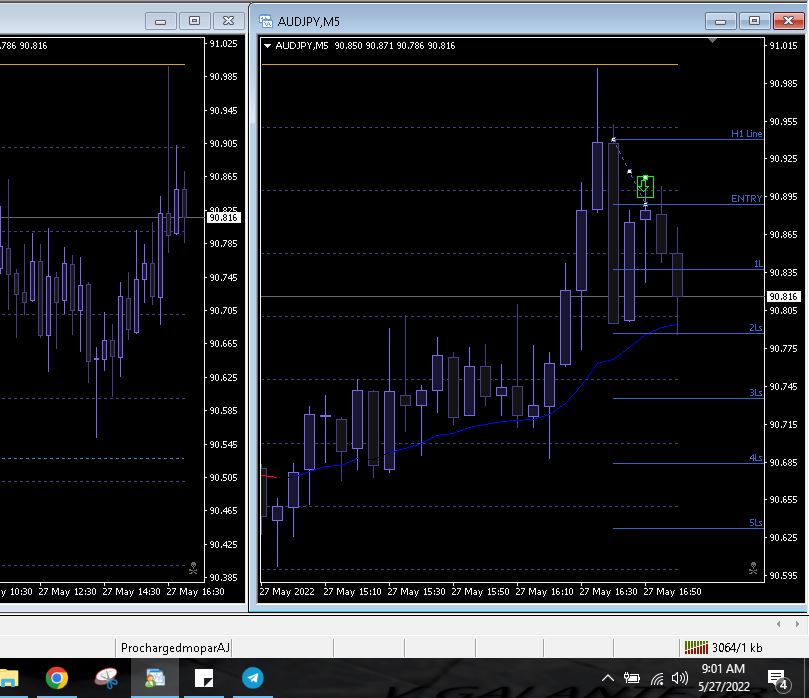
Task: Show hidden system tray icons
Action: click(x=607, y=679)
